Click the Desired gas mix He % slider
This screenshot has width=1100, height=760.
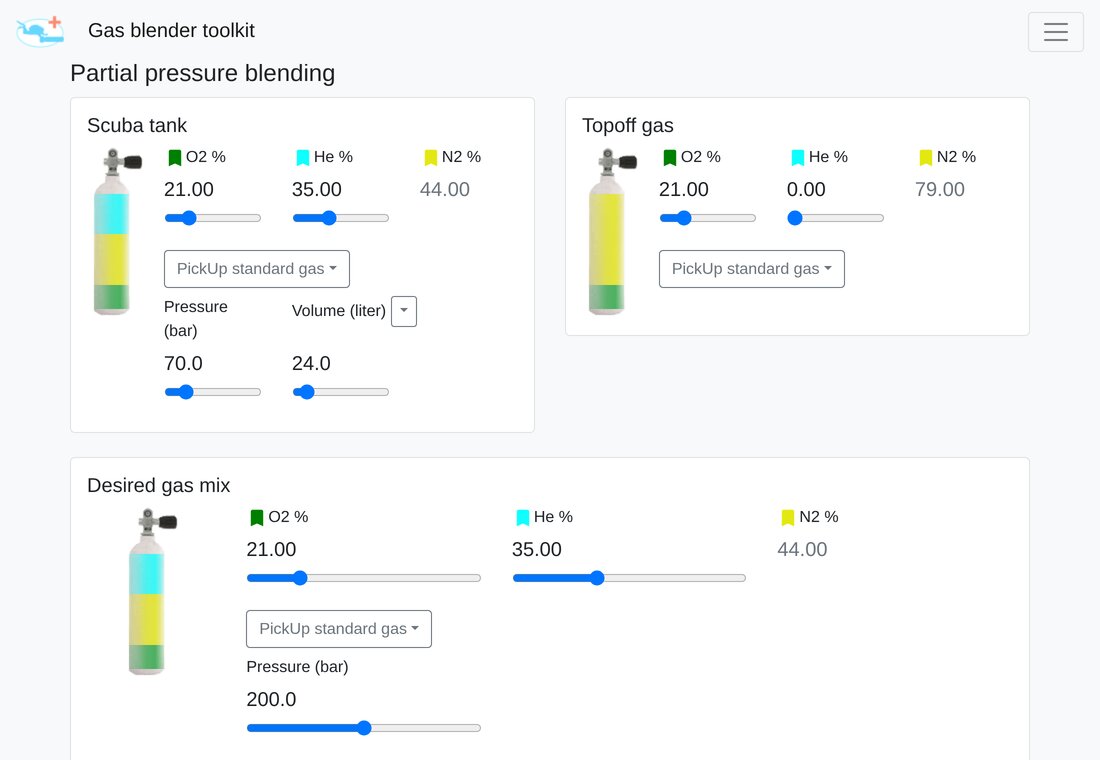629,578
